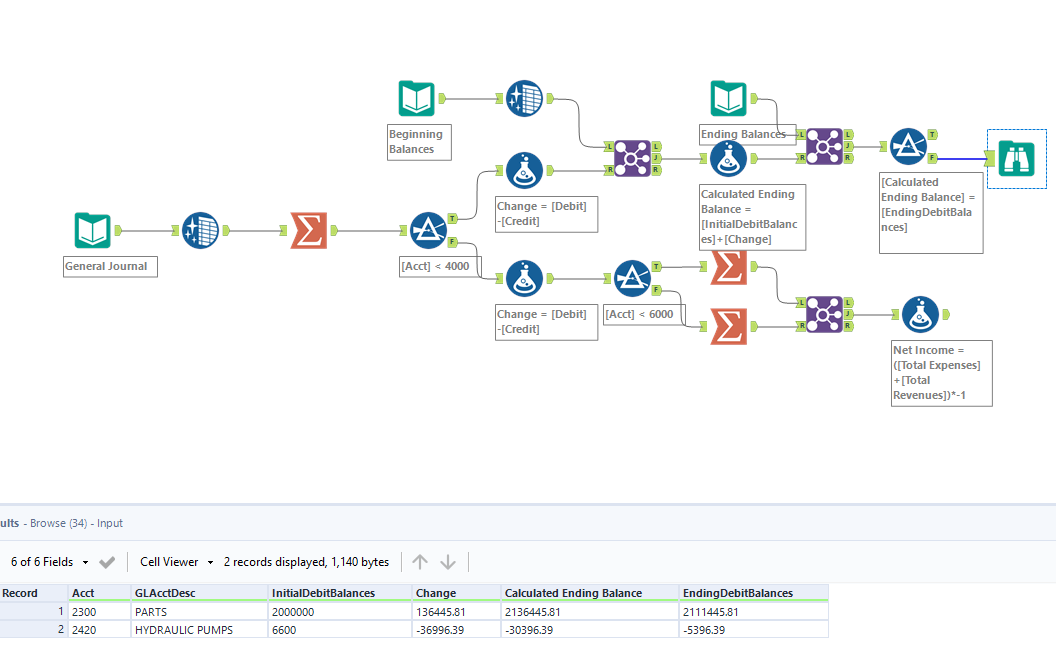1056x658 pixels.
Task: Select lower Summarize tool from False output
Action: [x=729, y=327]
